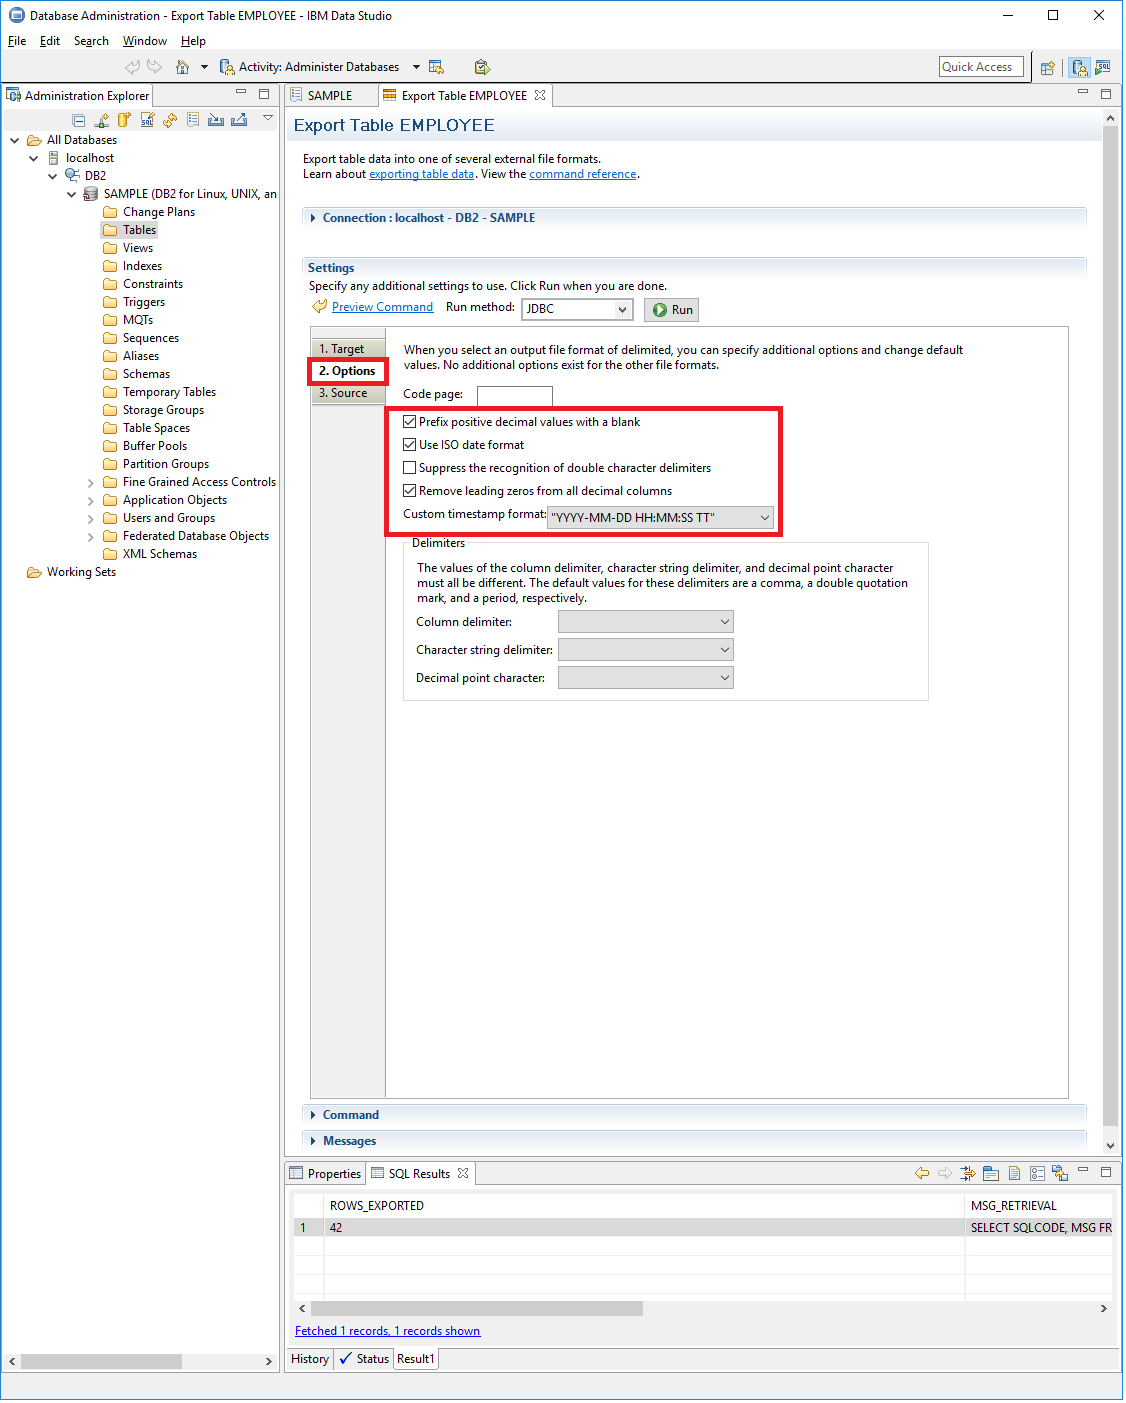Click the Open Perspective icon
The image size is (1126, 1403).
pyautogui.click(x=1047, y=68)
